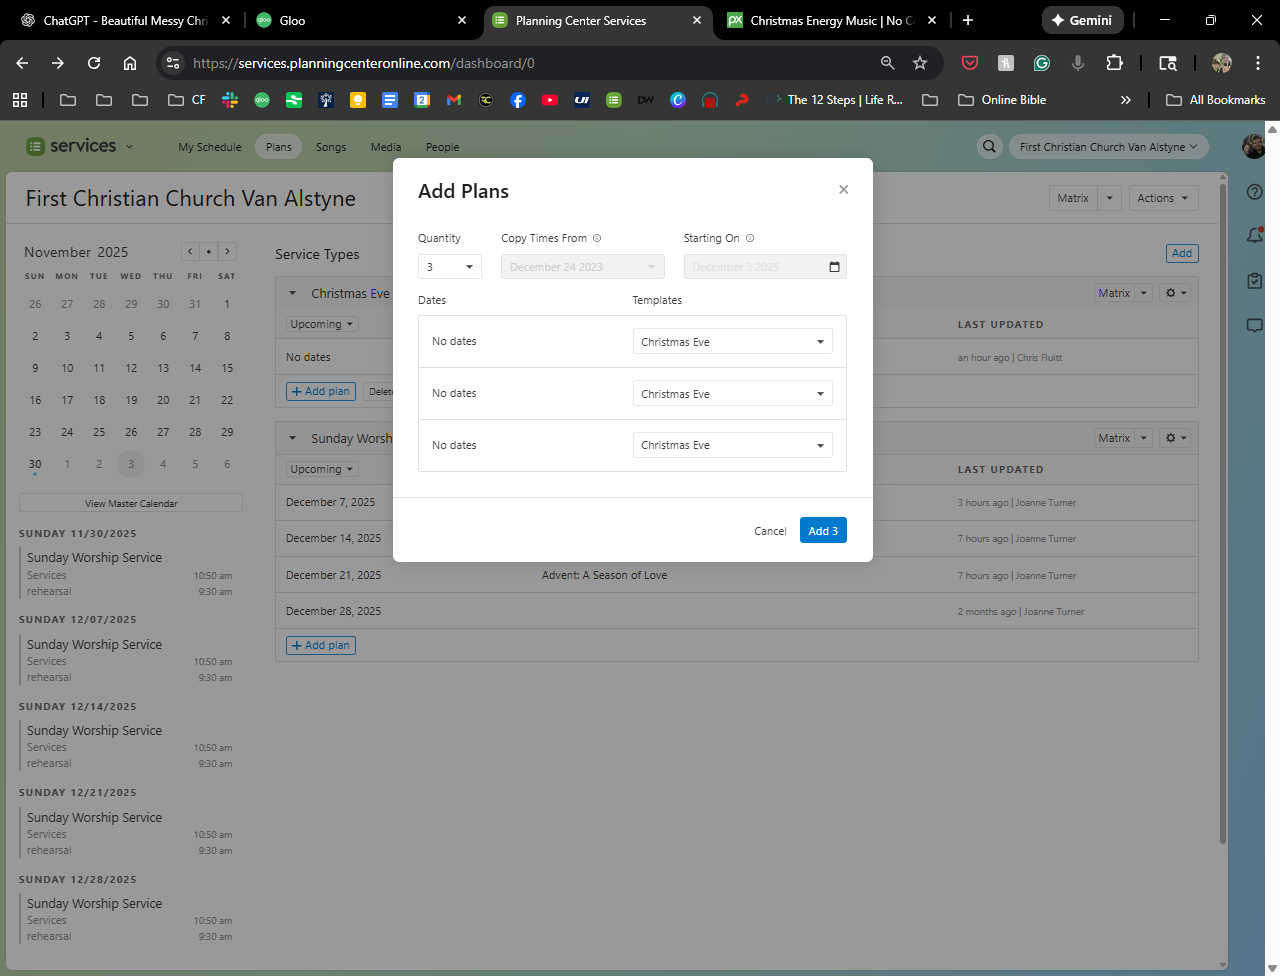Click View Master Calendar button
Viewport: 1280px width, 976px height.
[x=131, y=503]
